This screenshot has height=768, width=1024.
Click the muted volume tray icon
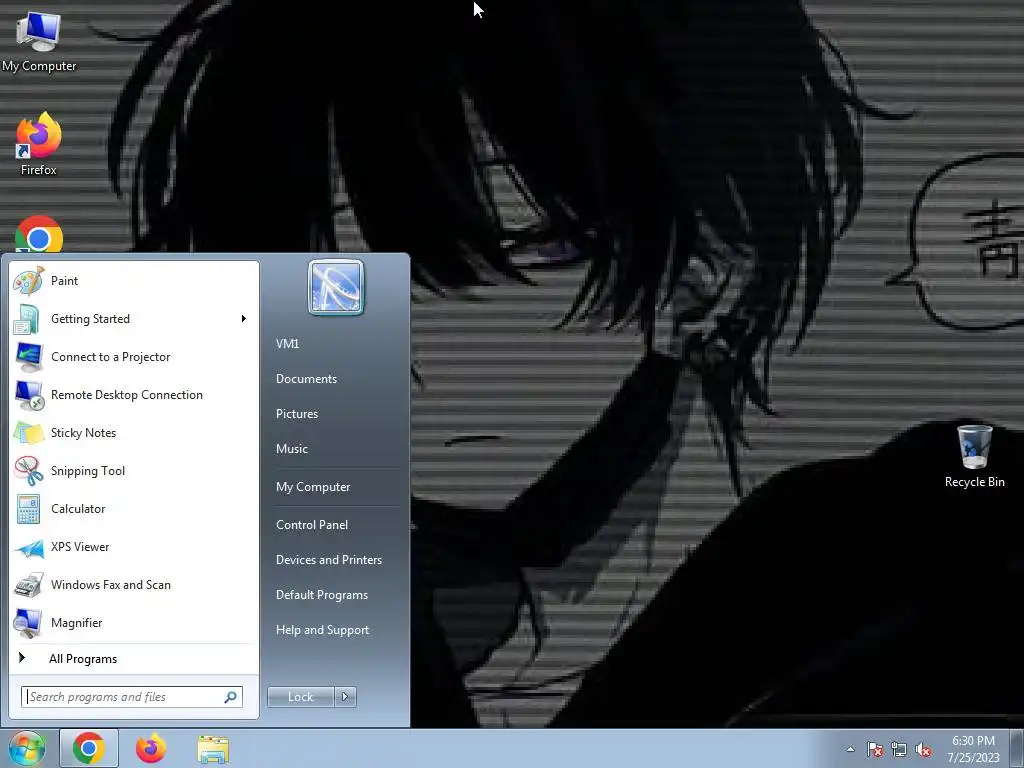[x=923, y=749]
